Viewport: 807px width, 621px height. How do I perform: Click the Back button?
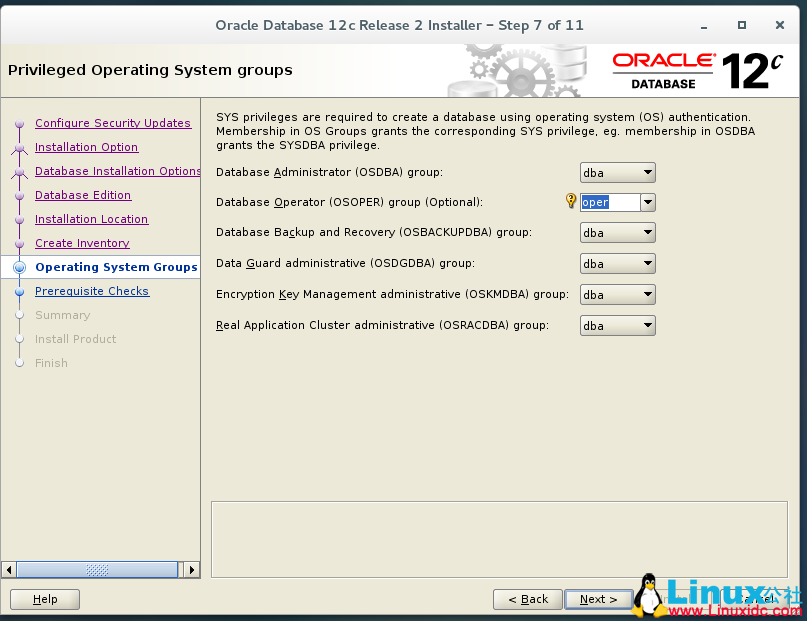[x=527, y=599]
